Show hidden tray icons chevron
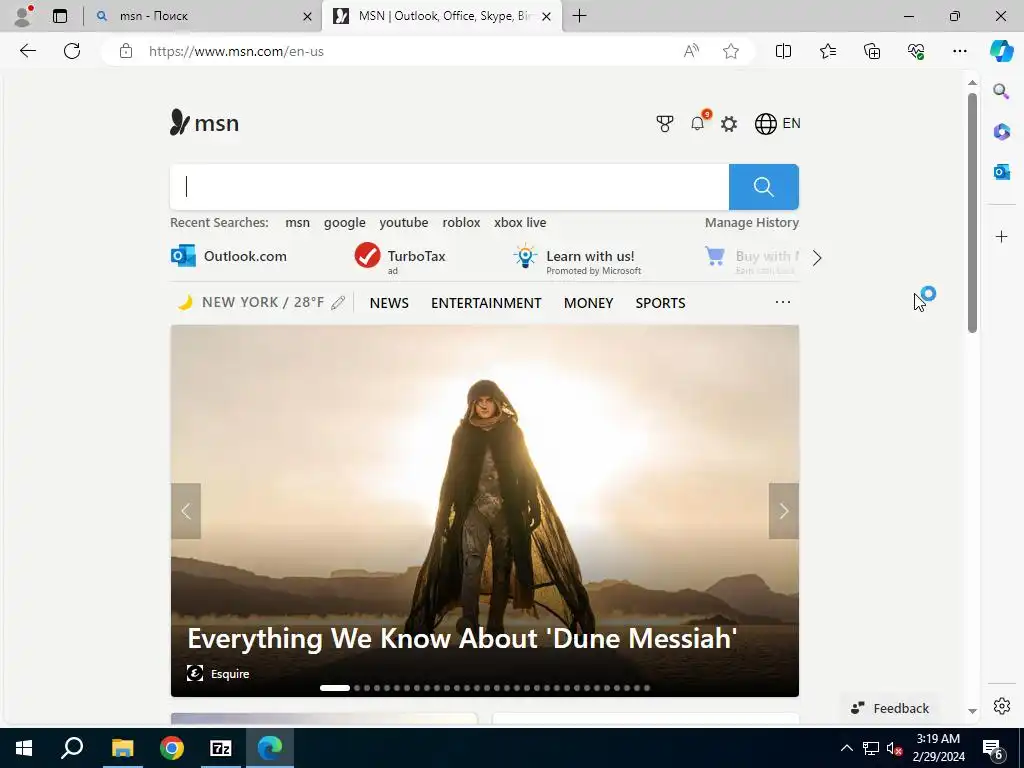 (x=846, y=748)
